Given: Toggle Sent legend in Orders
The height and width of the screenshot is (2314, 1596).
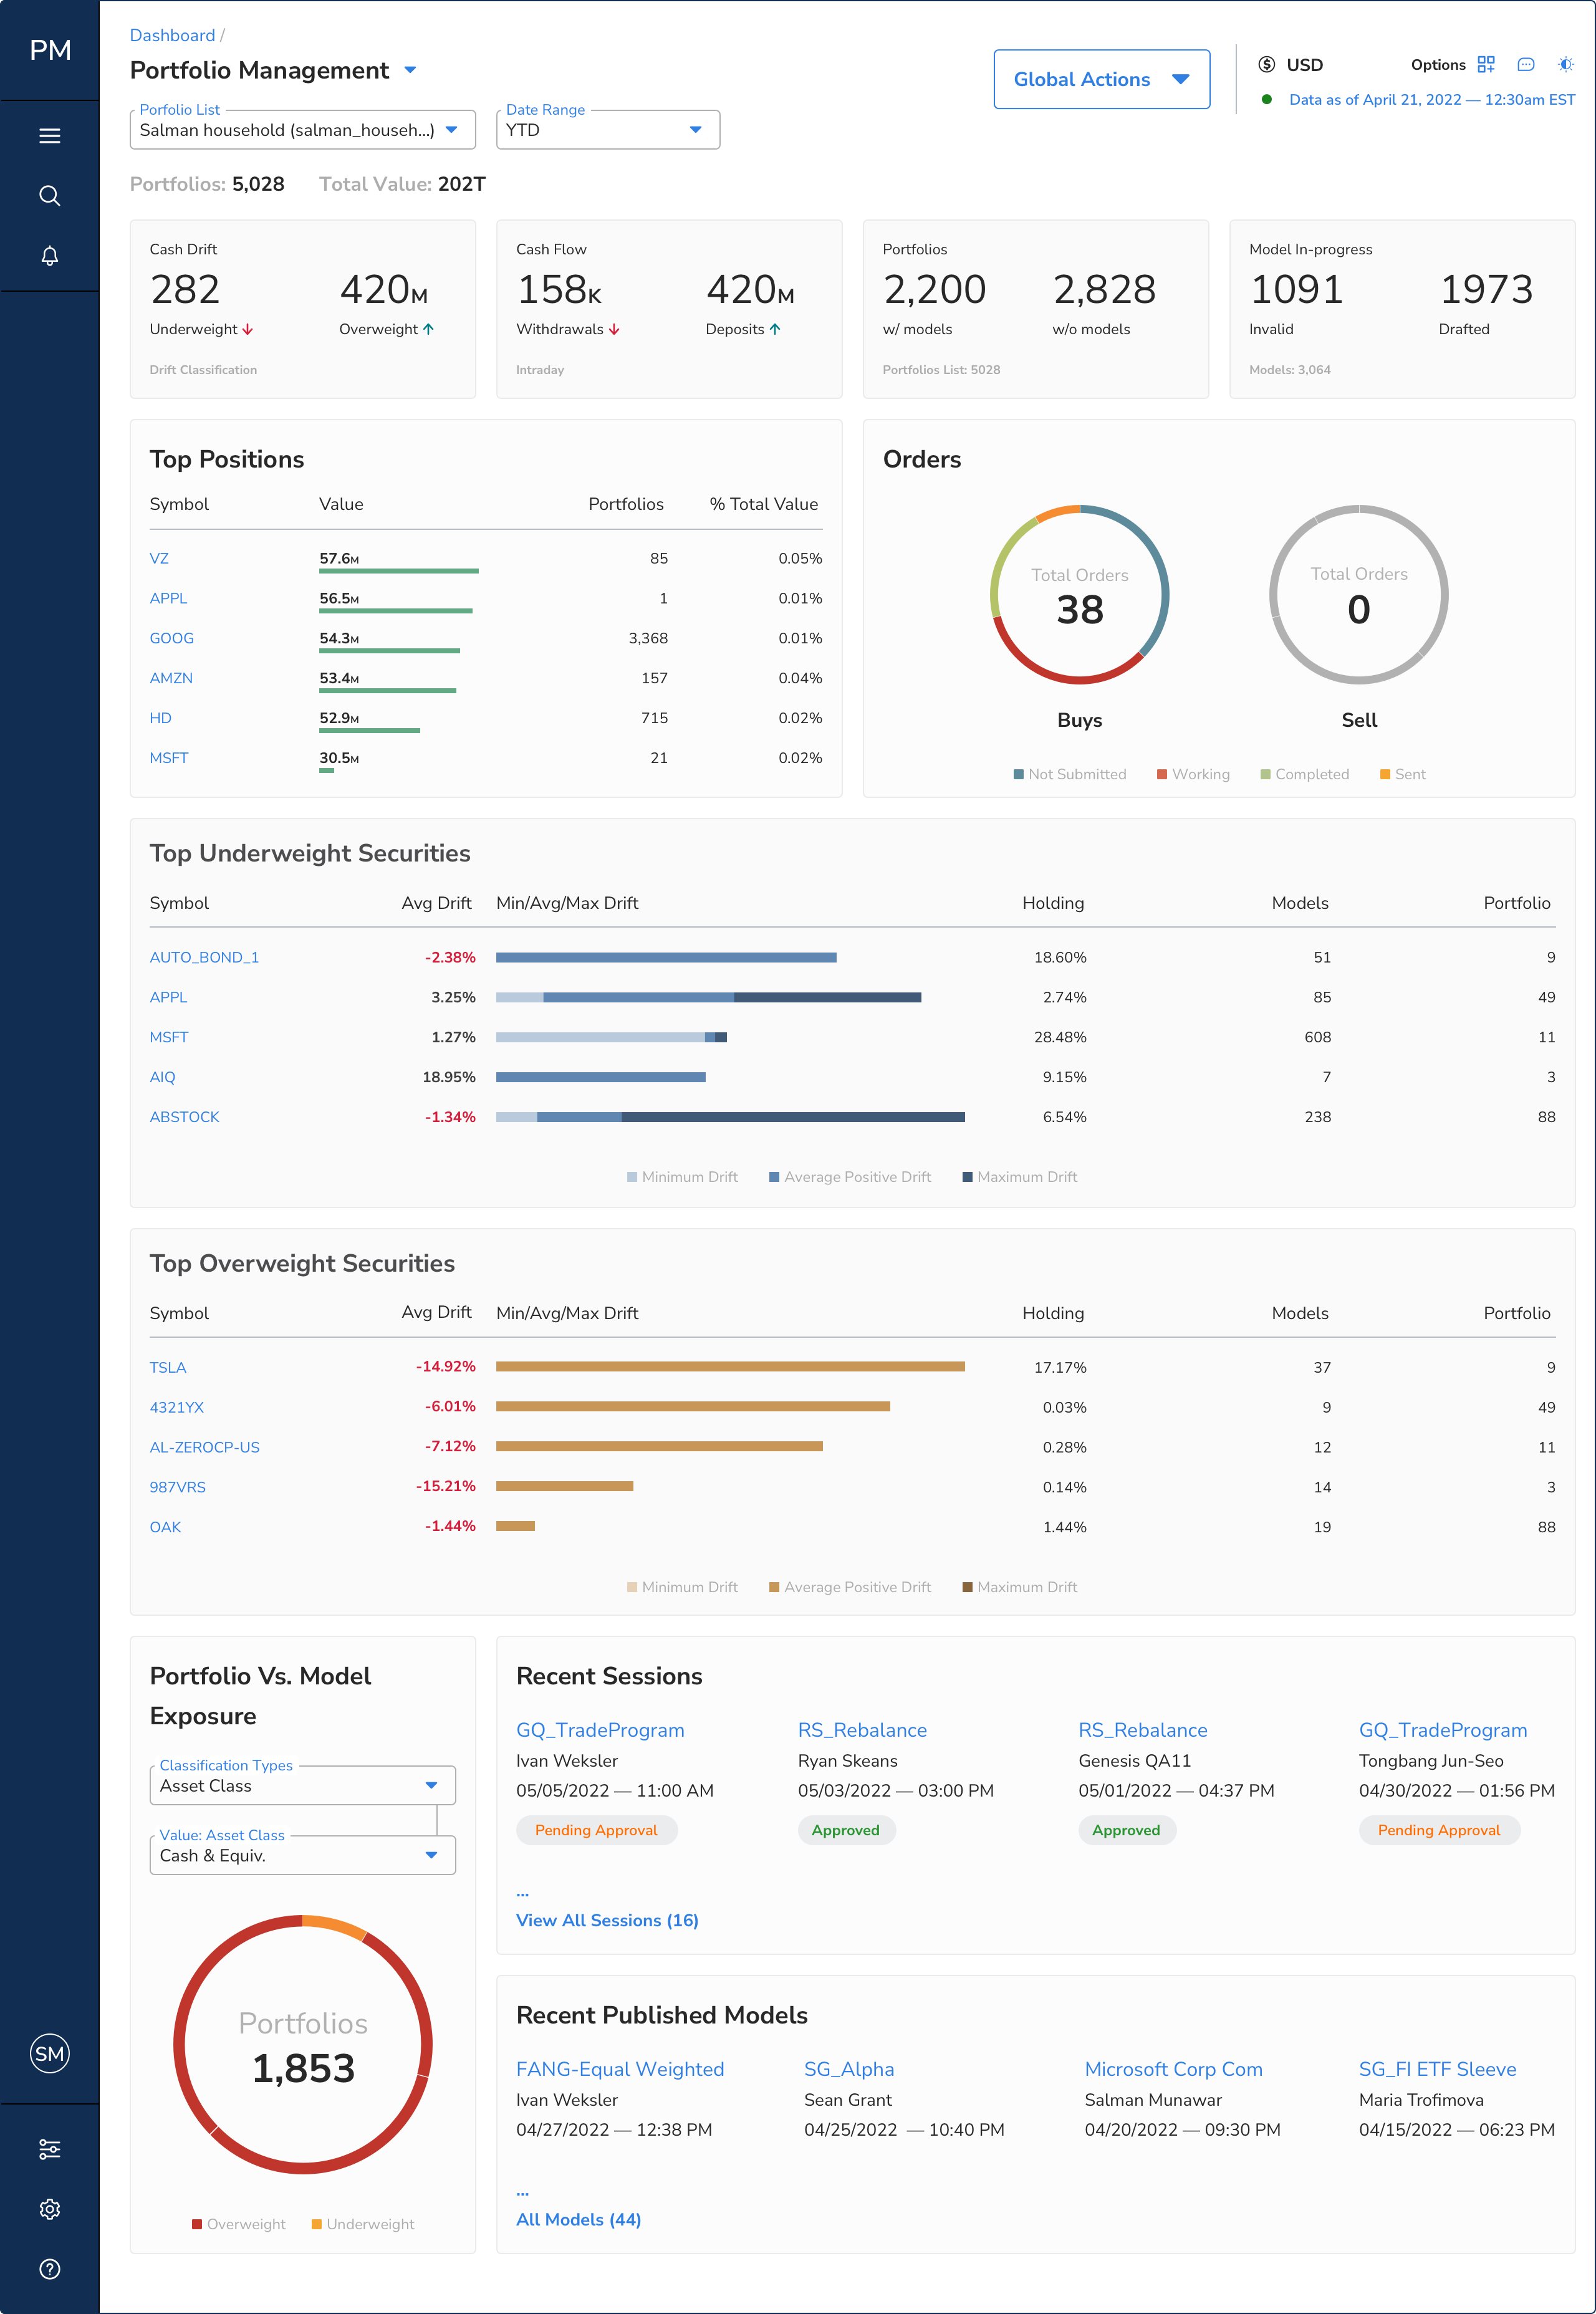Looking at the screenshot, I should pos(1402,774).
